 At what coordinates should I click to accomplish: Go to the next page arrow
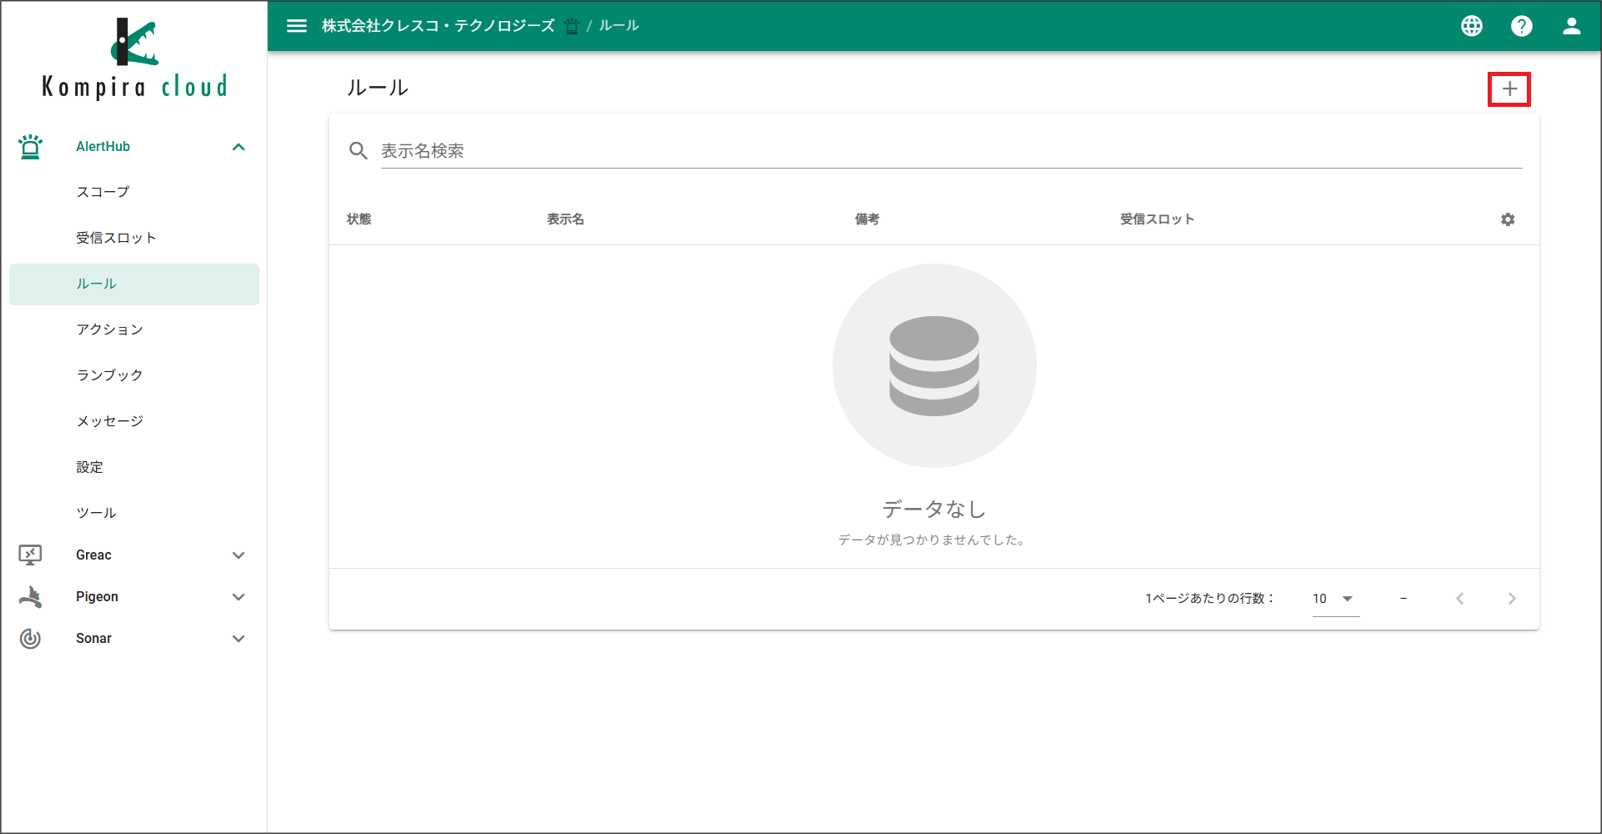coord(1511,599)
